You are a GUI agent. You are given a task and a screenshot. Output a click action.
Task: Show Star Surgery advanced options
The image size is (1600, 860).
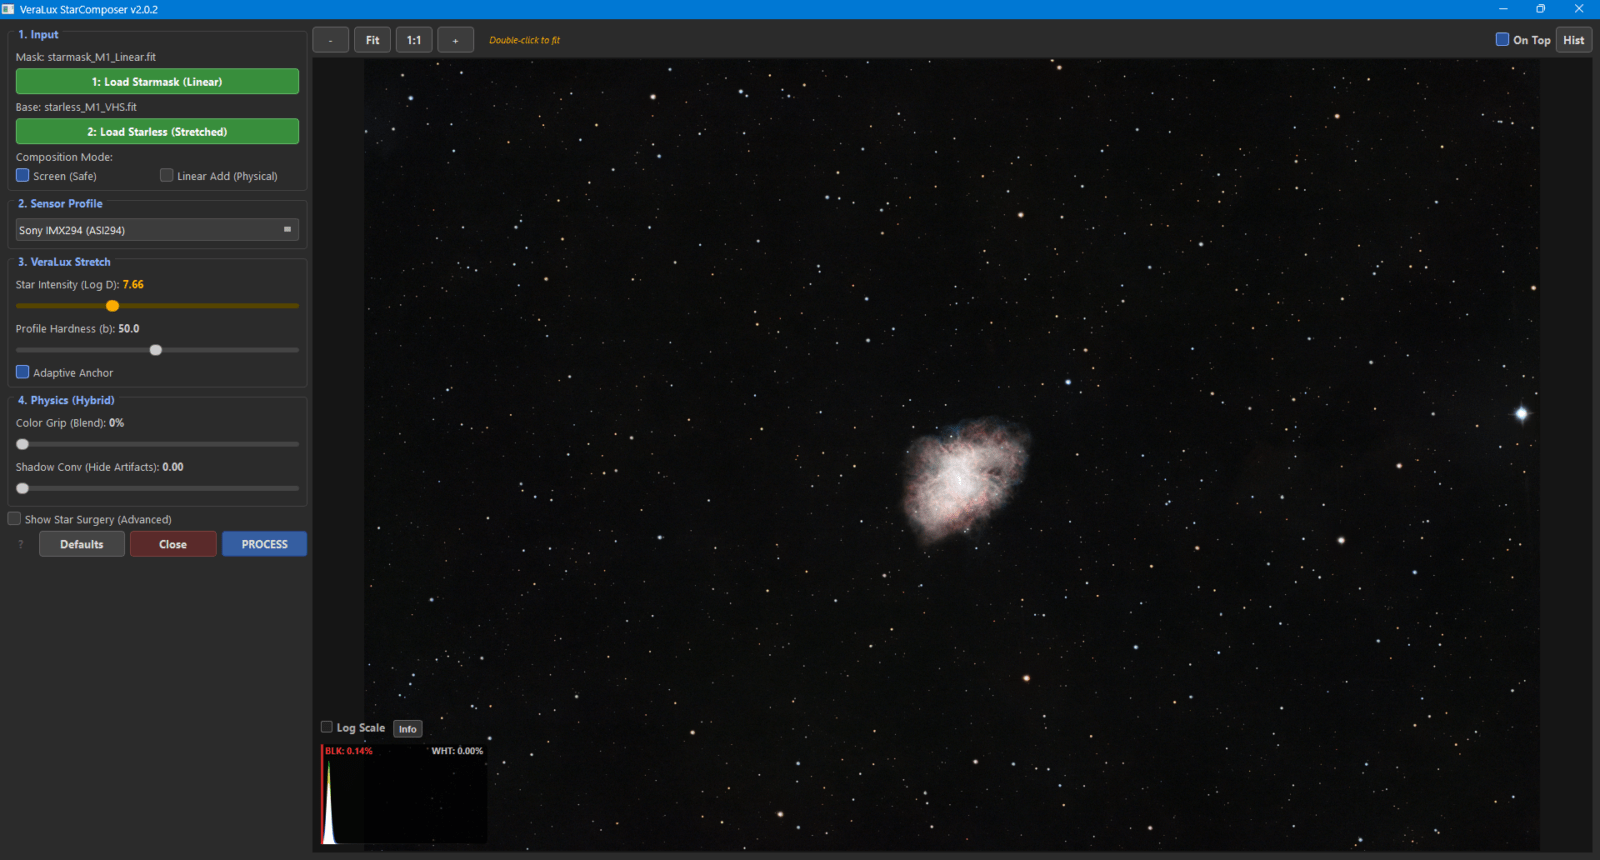[x=15, y=519]
